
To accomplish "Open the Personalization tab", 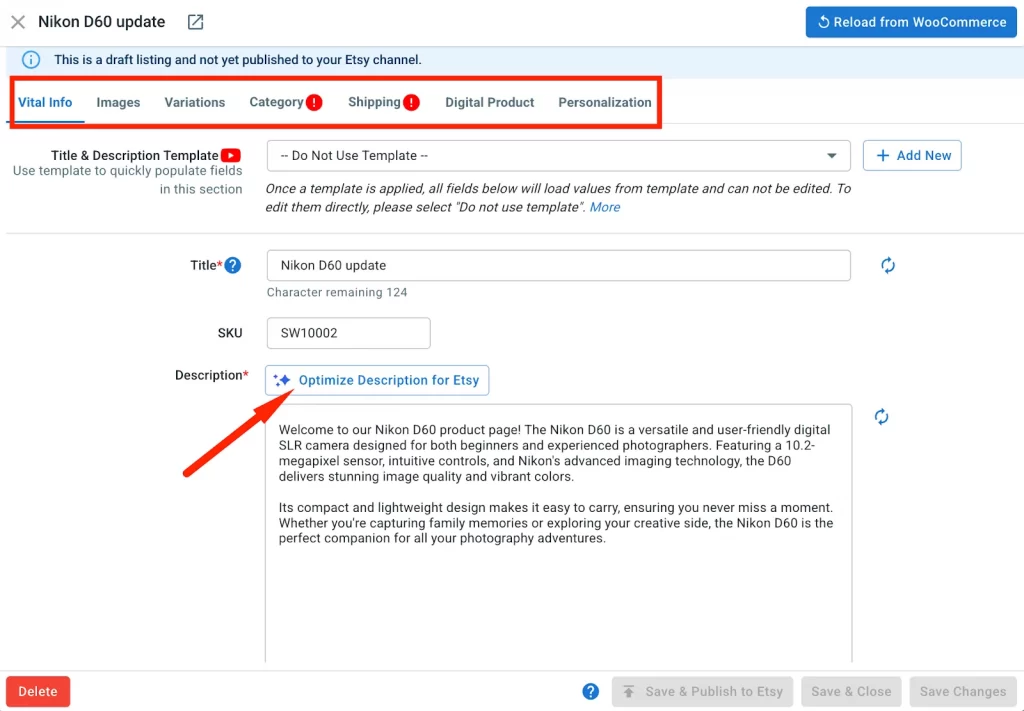I will [604, 102].
